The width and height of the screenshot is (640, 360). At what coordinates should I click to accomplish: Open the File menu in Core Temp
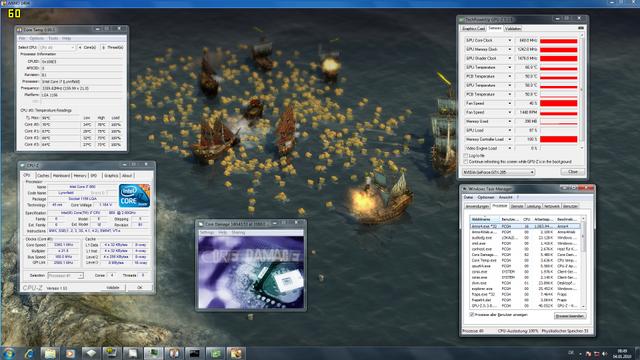[22, 38]
